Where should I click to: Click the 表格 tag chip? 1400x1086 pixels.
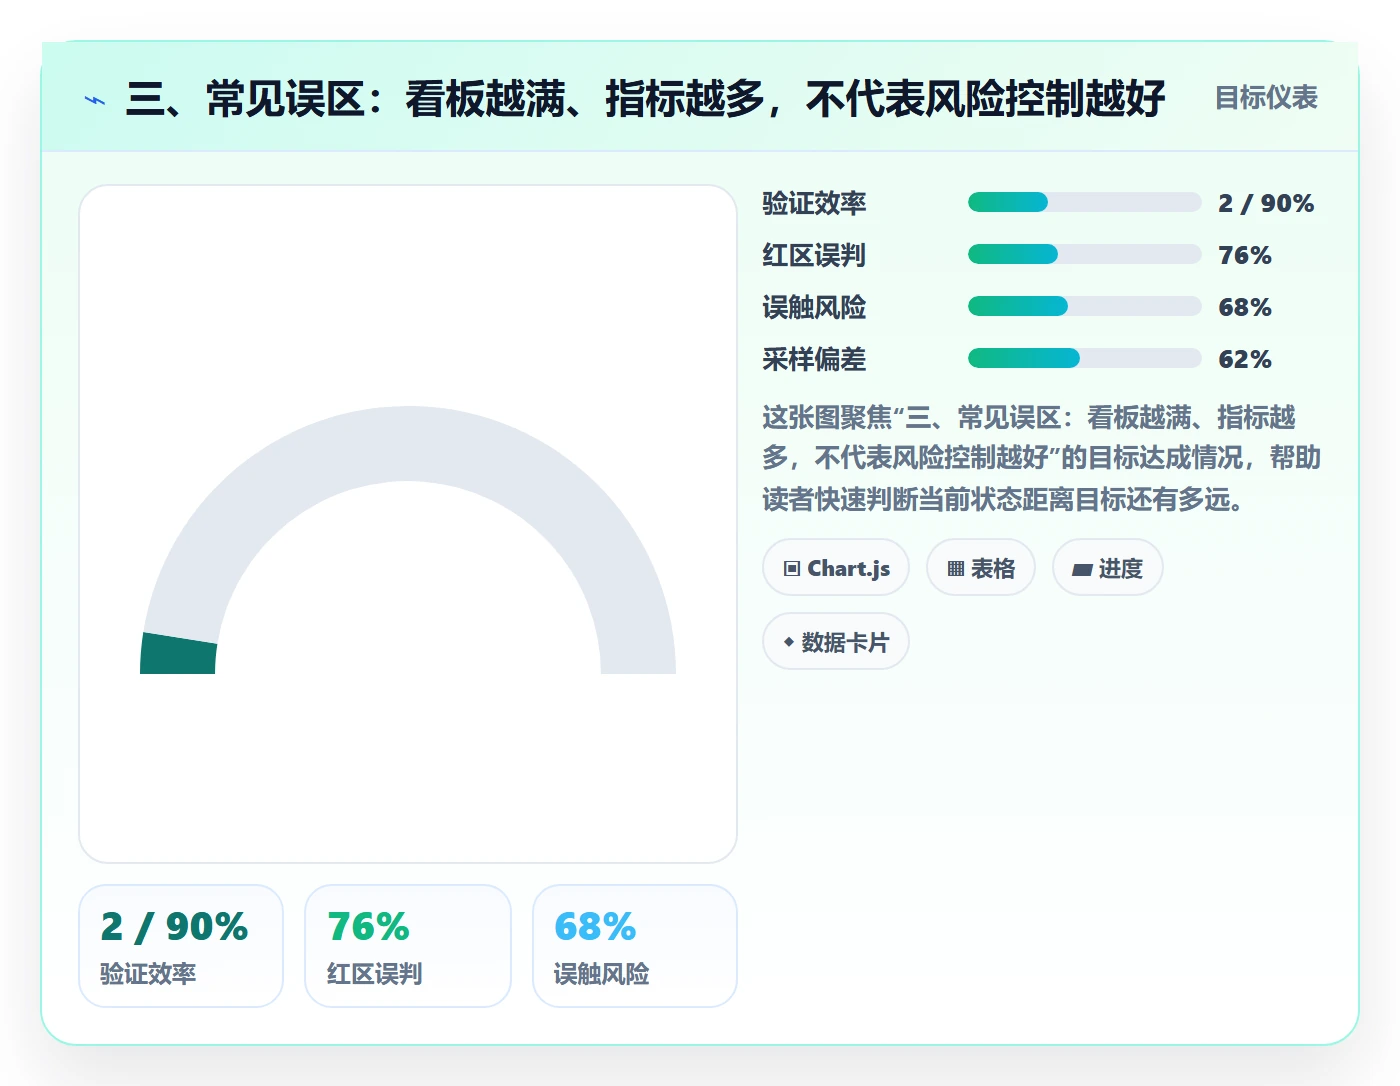point(981,568)
